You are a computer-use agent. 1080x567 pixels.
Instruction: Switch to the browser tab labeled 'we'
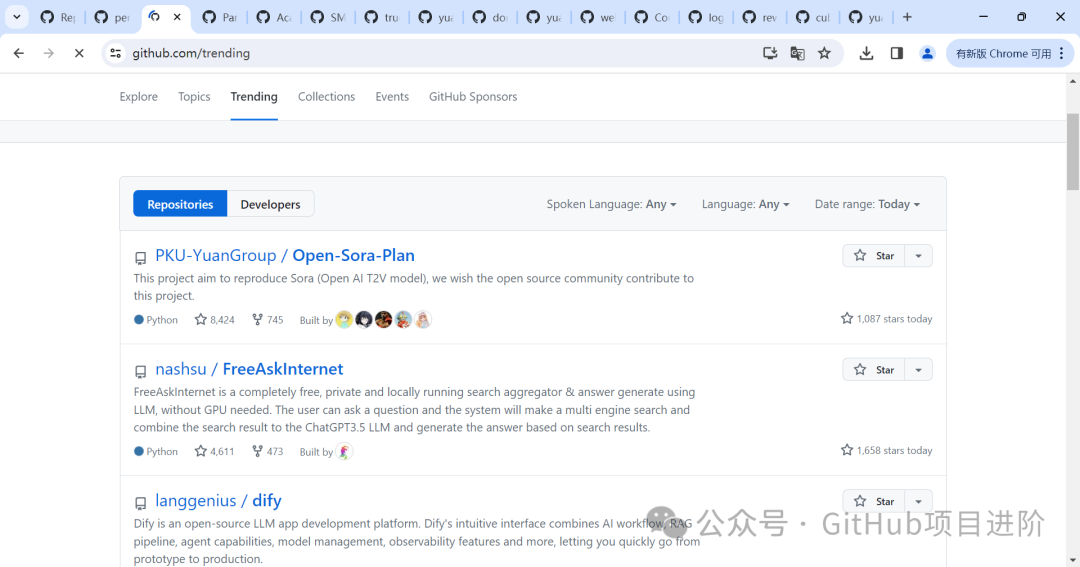[x=598, y=17]
